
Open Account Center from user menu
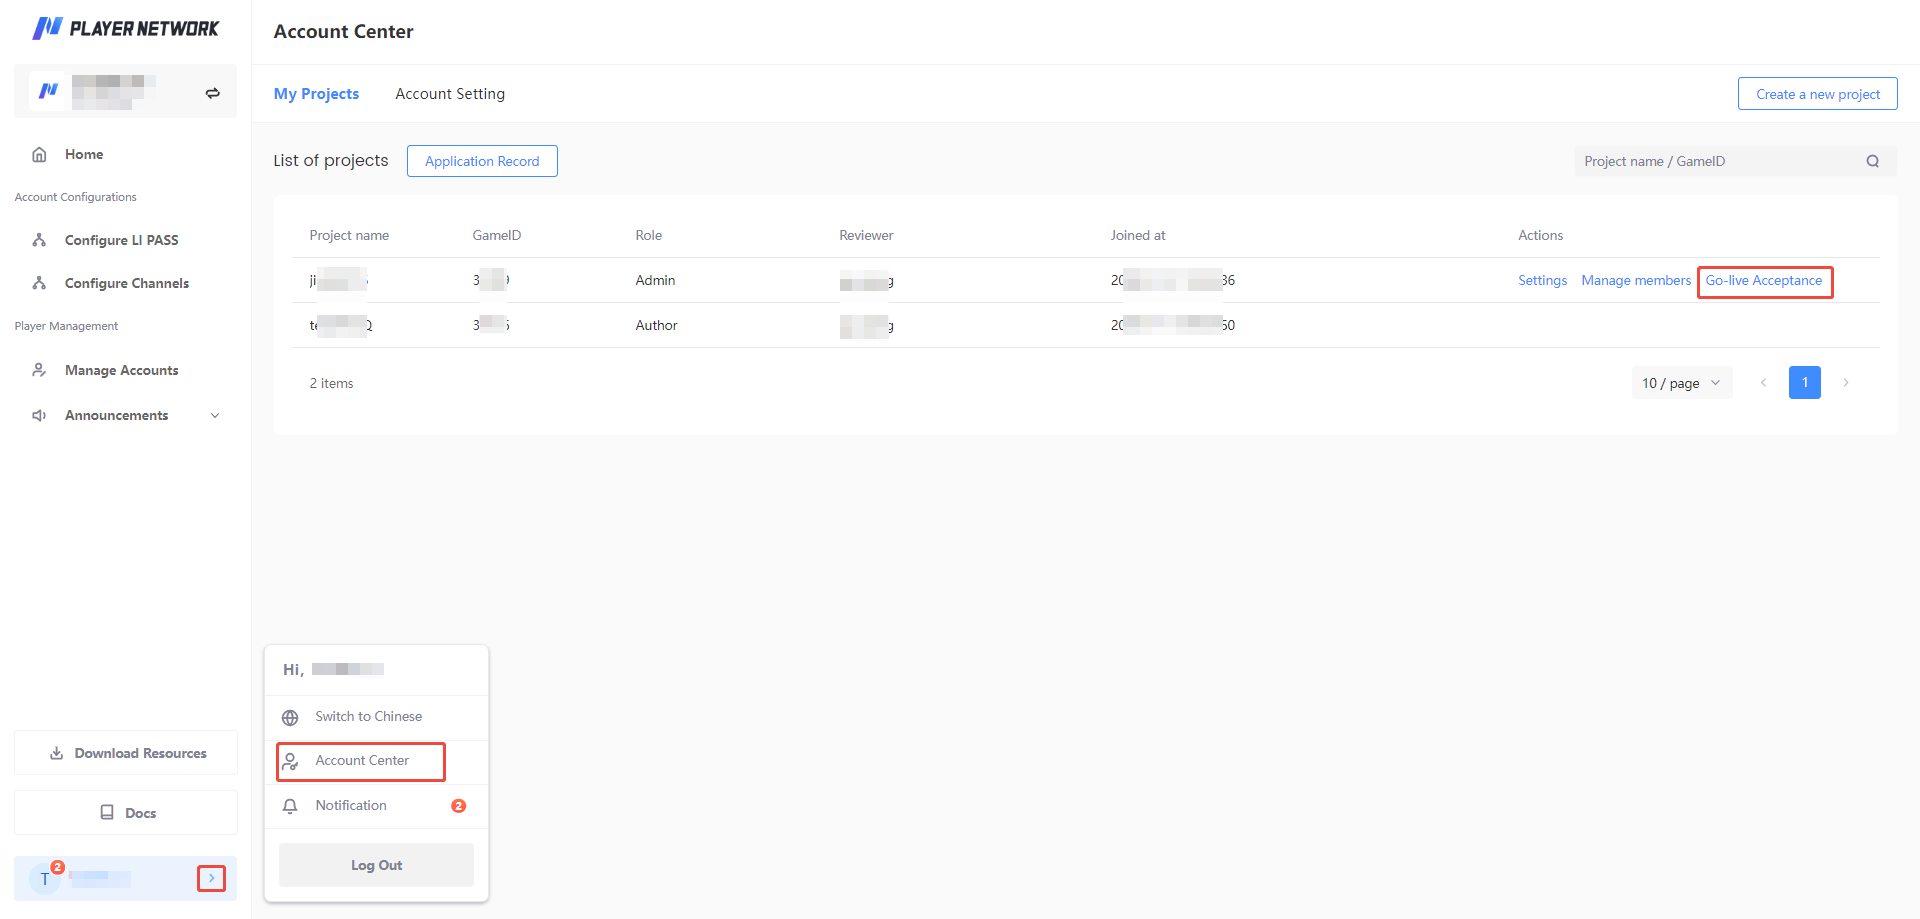(x=361, y=761)
